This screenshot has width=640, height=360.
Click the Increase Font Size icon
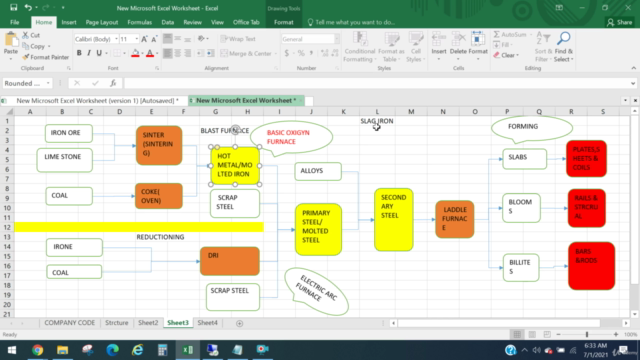(x=144, y=39)
